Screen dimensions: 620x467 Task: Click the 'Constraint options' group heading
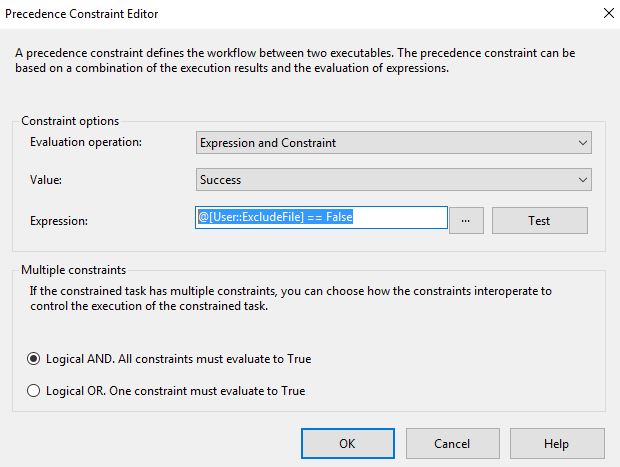point(70,121)
